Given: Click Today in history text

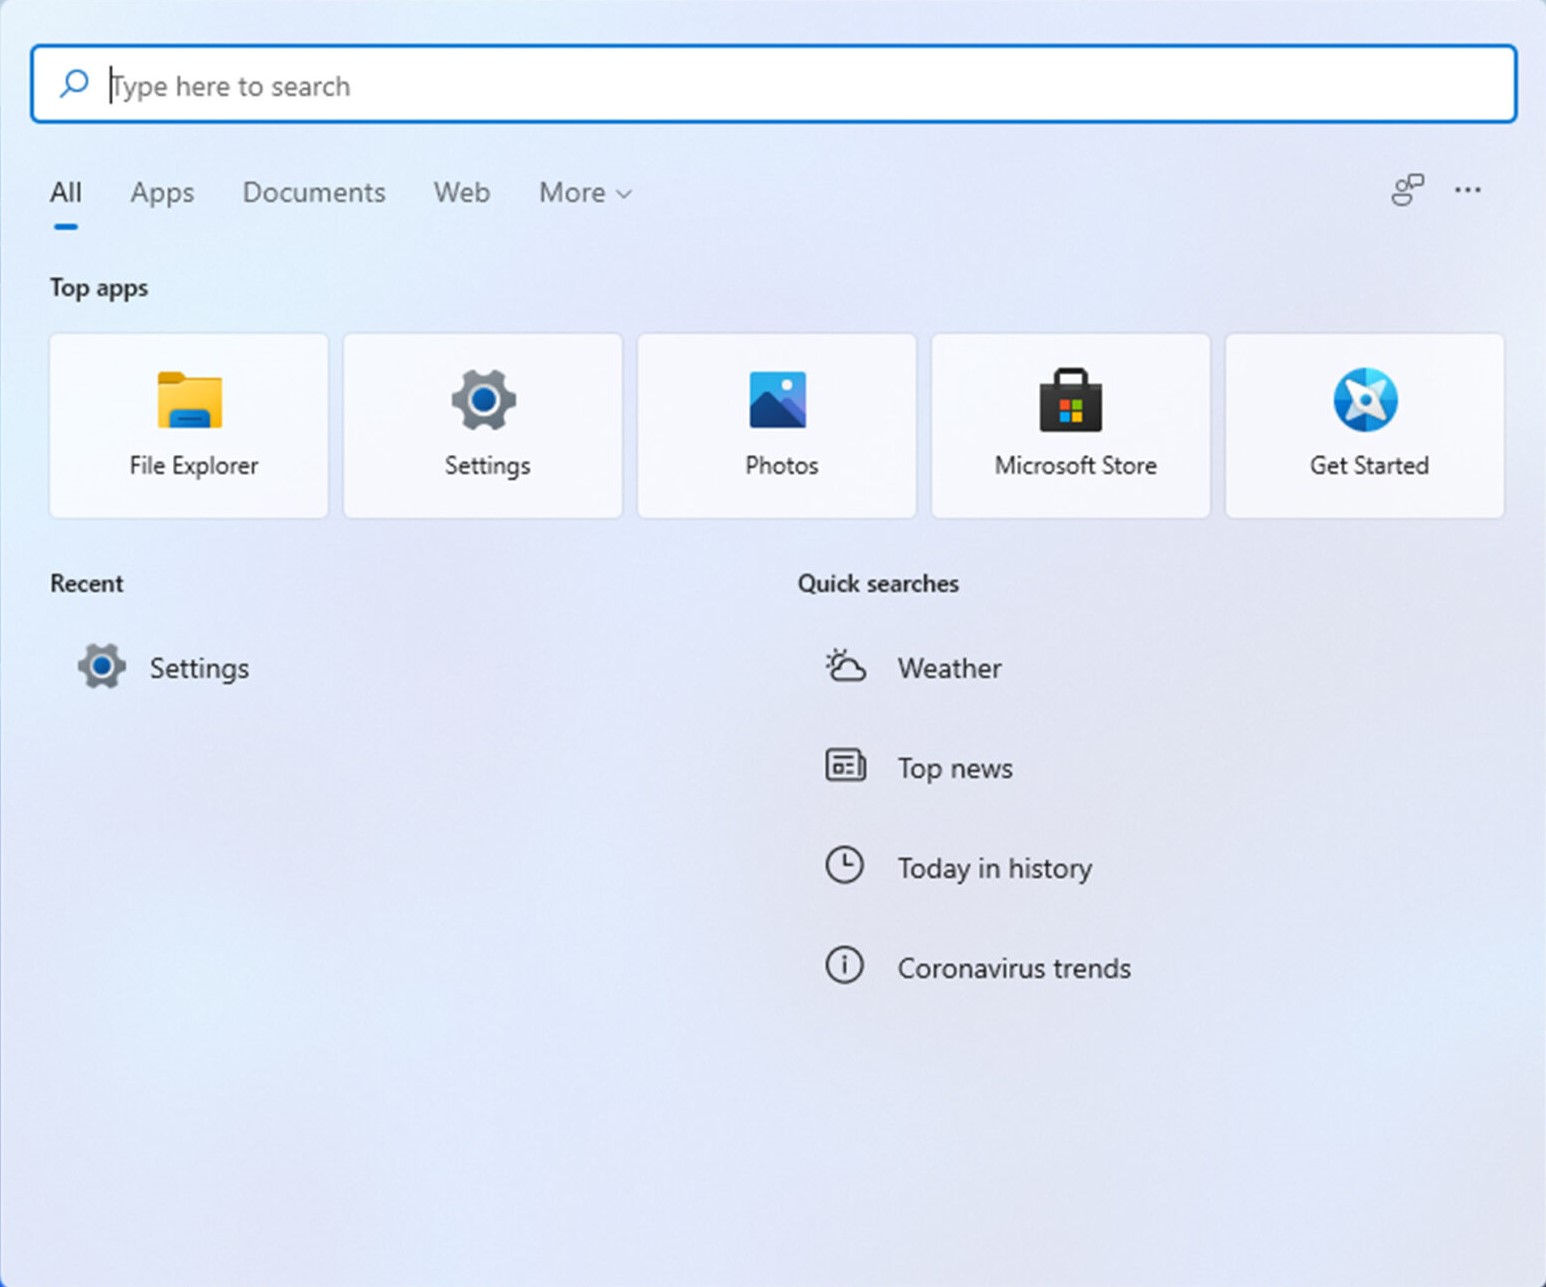Looking at the screenshot, I should tap(994, 868).
